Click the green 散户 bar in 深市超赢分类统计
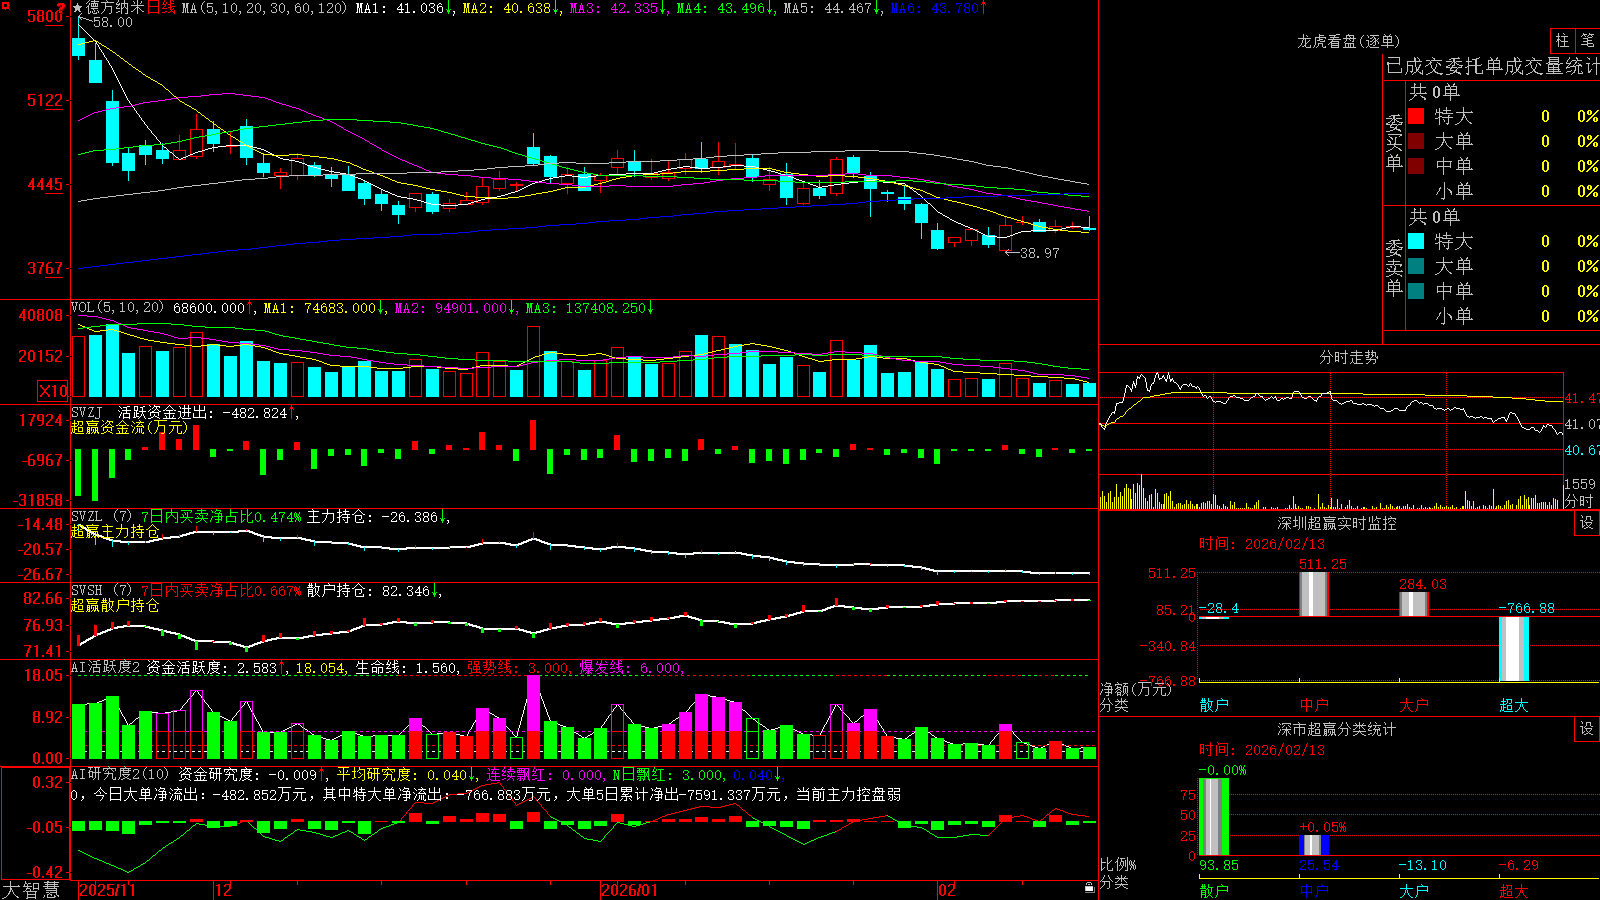The width and height of the screenshot is (1600, 900). 1214,817
